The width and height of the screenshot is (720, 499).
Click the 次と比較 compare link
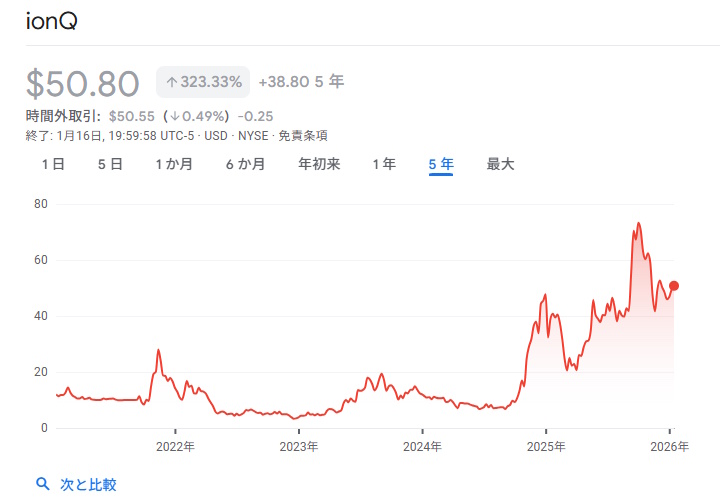pos(88,484)
